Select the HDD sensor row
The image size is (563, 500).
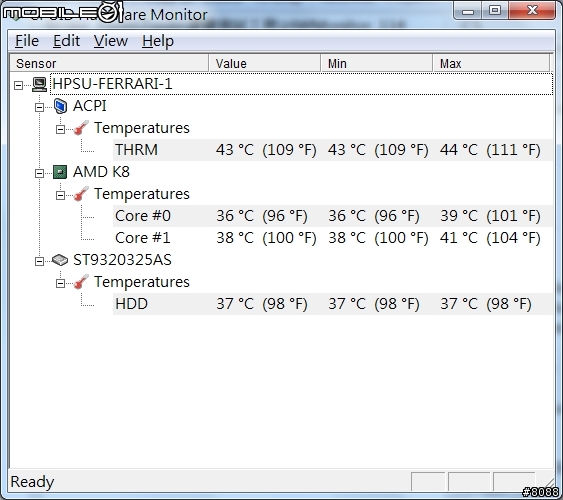tap(333, 304)
